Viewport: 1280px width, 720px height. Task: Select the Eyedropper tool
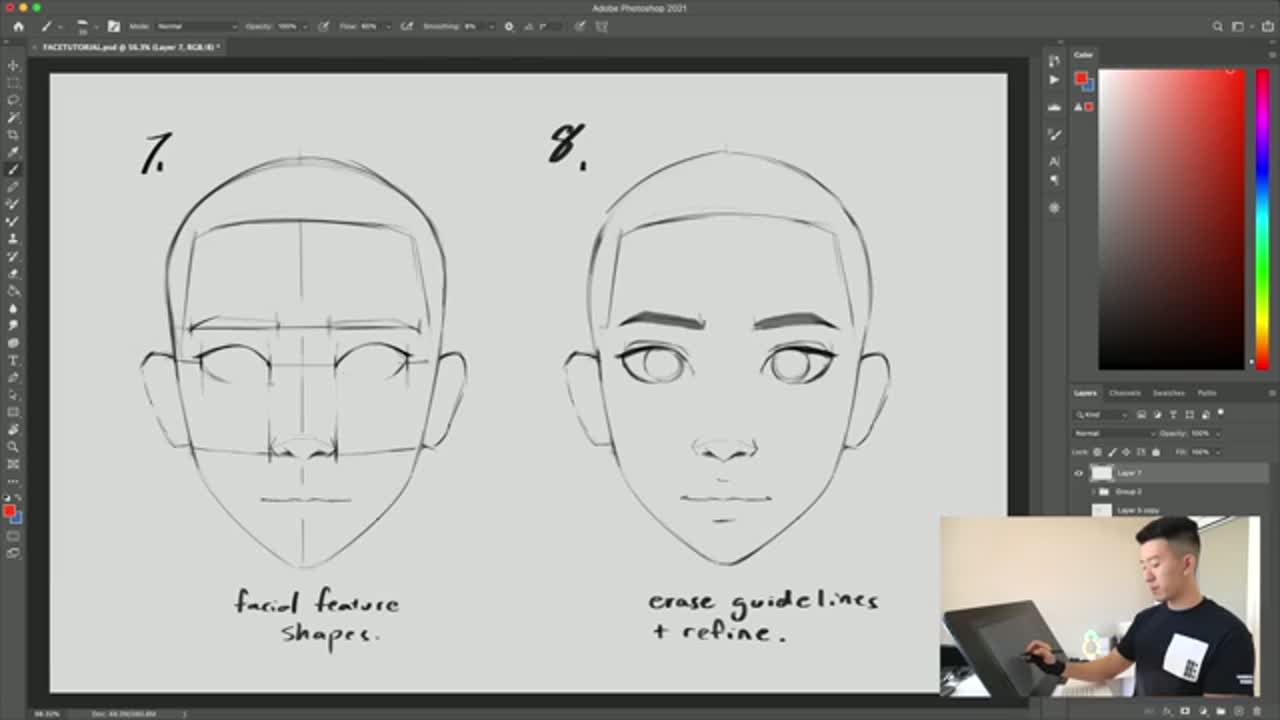pyautogui.click(x=13, y=151)
